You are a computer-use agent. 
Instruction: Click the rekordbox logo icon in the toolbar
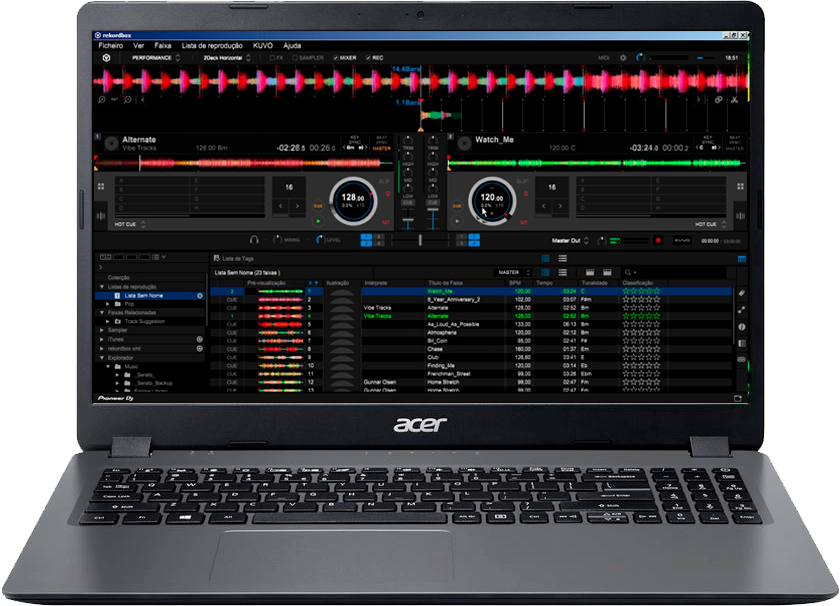[106, 58]
